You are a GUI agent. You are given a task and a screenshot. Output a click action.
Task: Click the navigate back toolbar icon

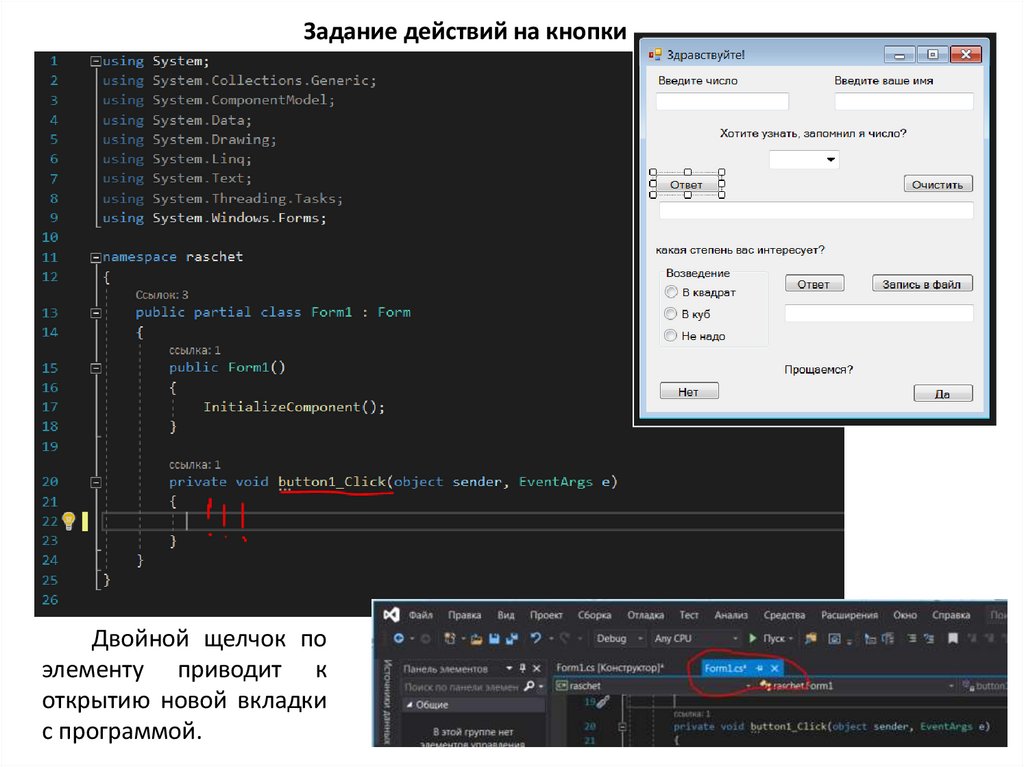(399, 638)
